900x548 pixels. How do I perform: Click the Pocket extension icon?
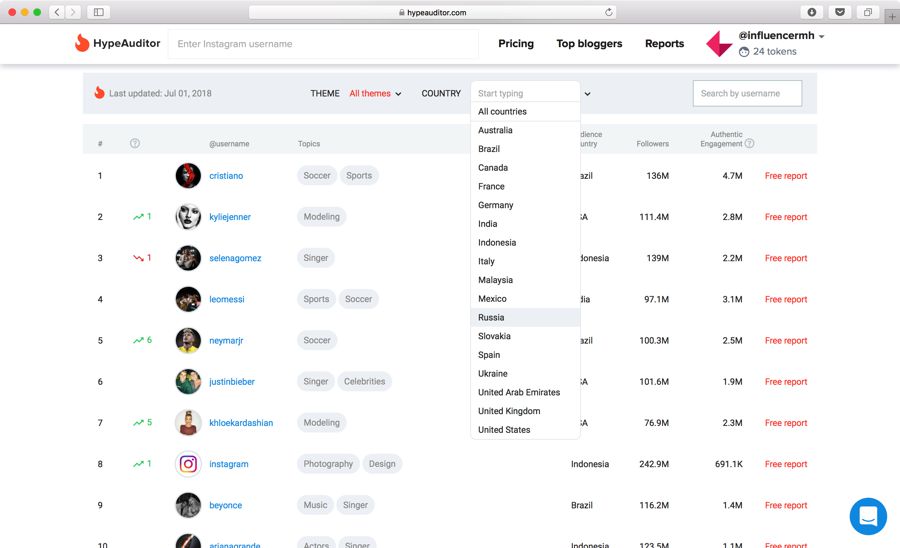pos(840,12)
